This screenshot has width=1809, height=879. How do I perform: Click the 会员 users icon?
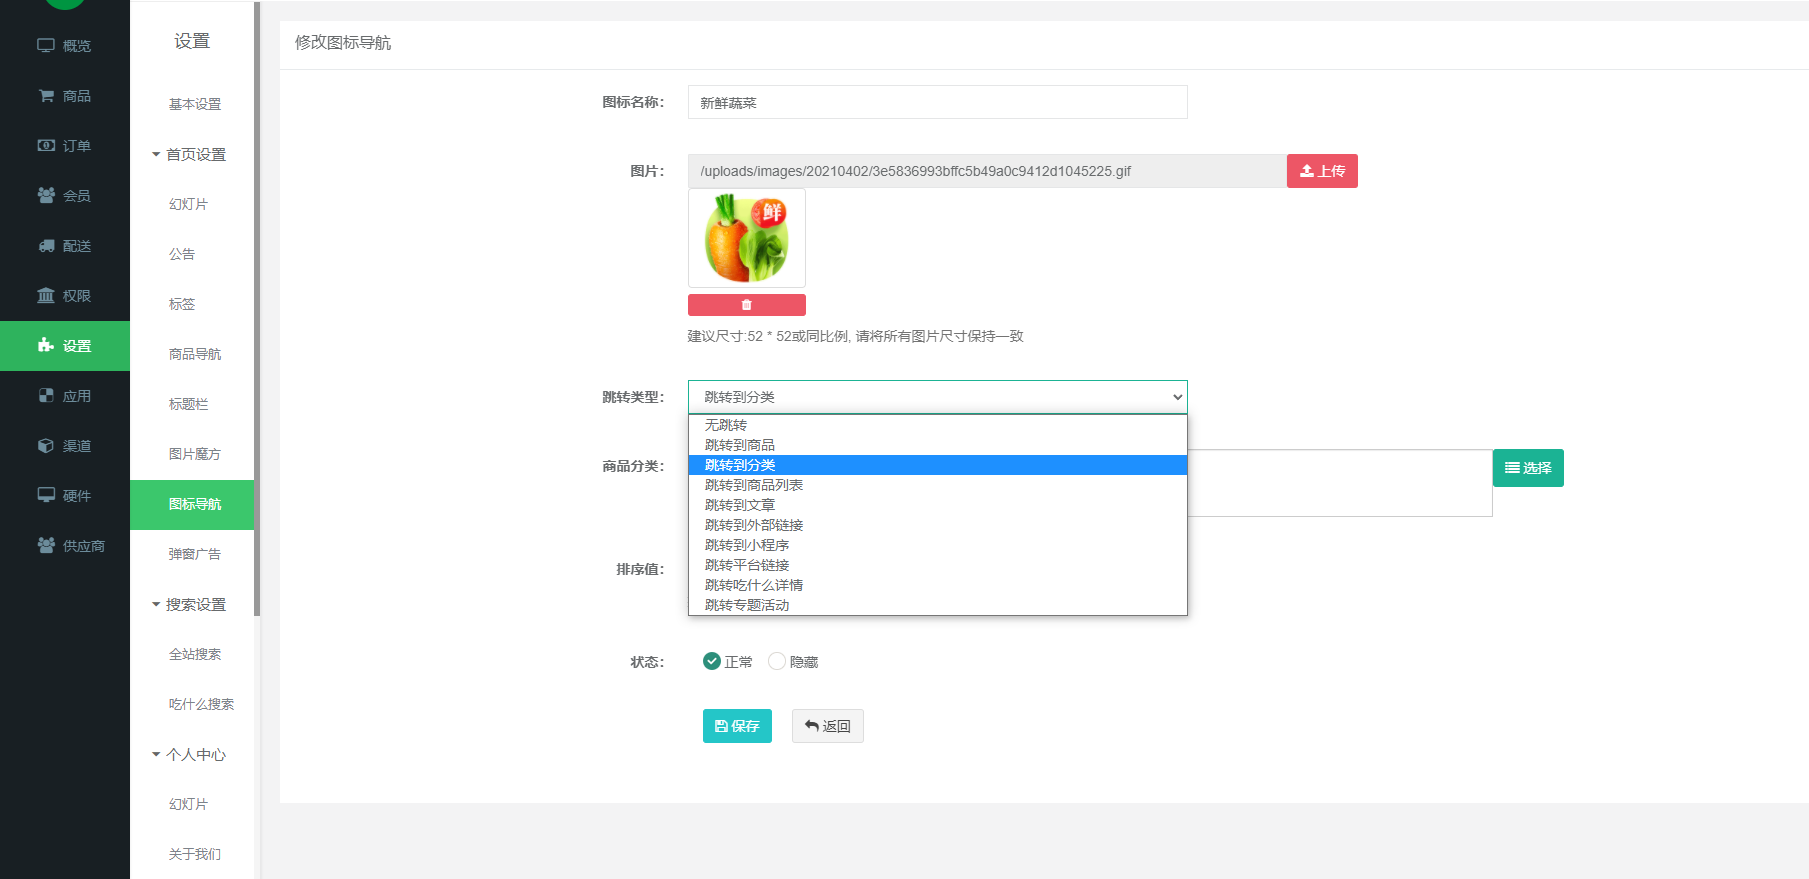[46, 195]
